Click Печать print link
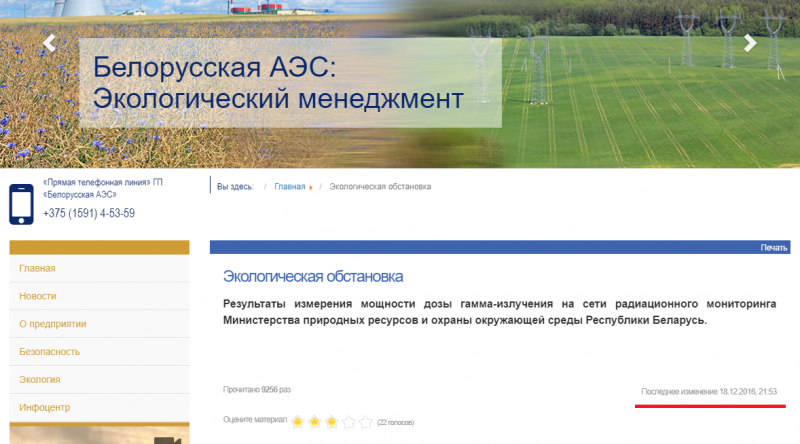The height and width of the screenshot is (444, 800). point(773,248)
